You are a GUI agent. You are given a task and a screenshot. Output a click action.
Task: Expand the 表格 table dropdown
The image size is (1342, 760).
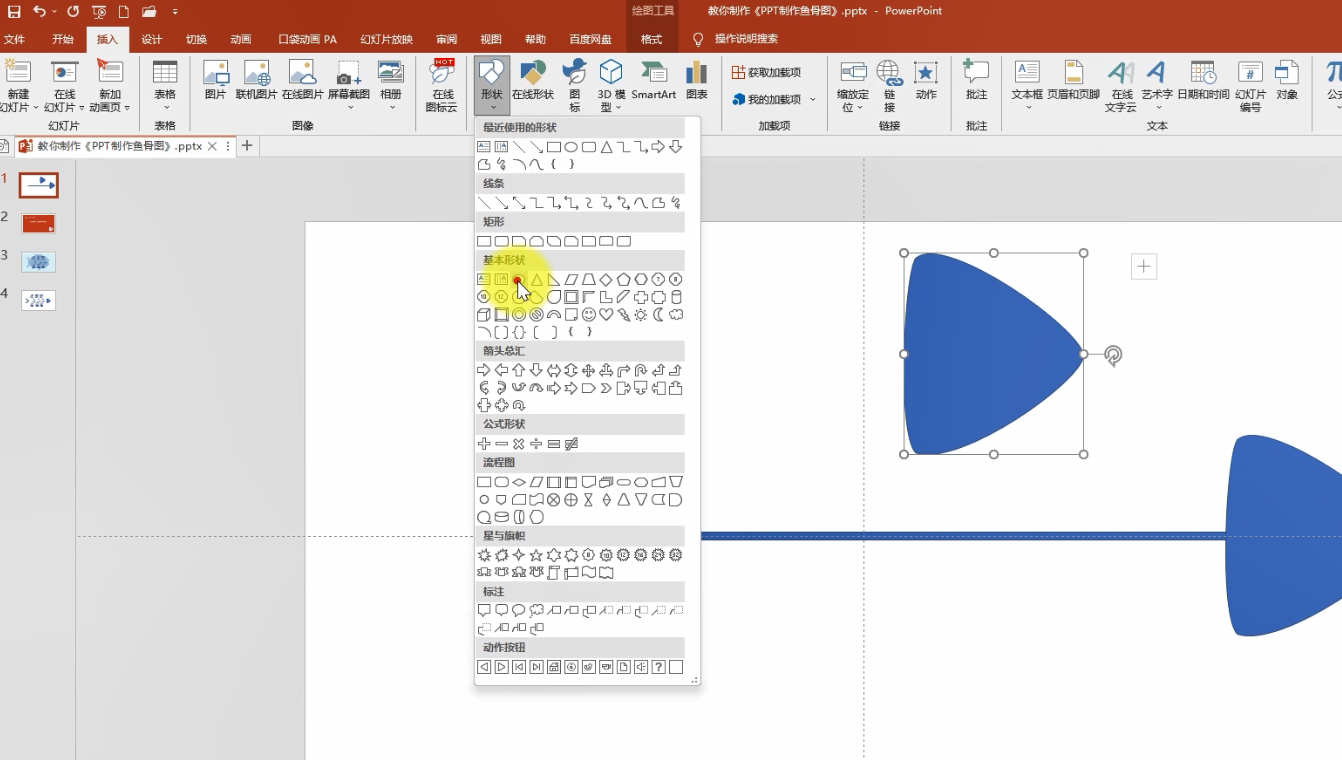[165, 106]
